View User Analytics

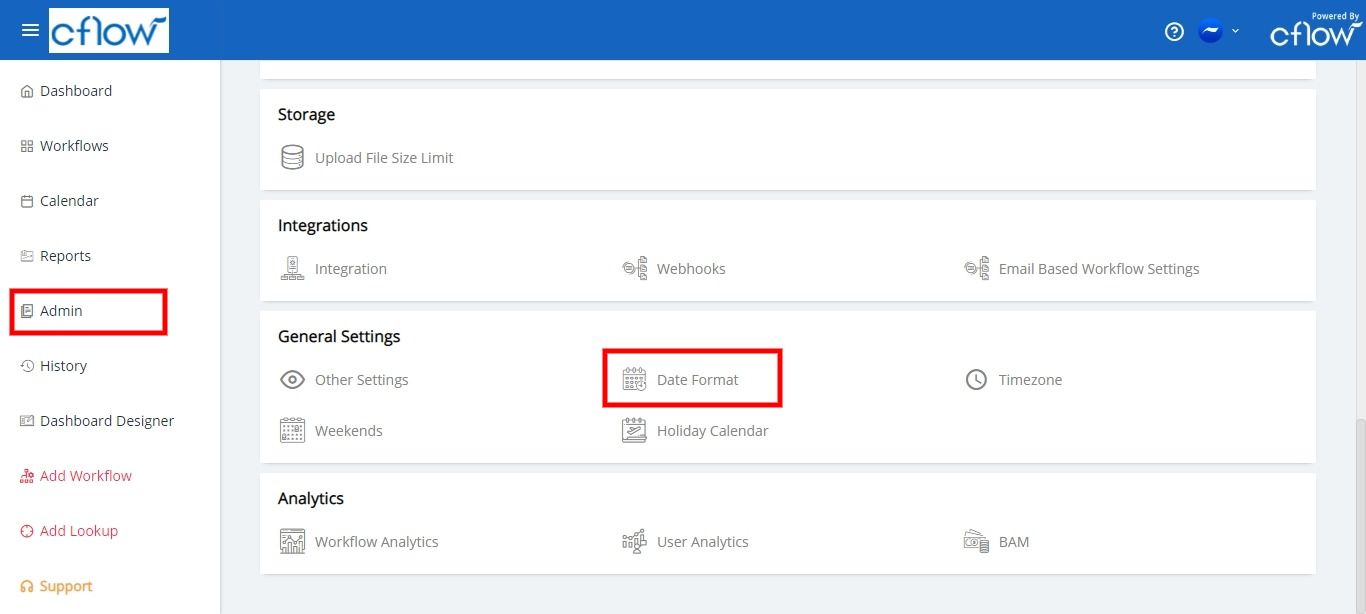(x=702, y=541)
